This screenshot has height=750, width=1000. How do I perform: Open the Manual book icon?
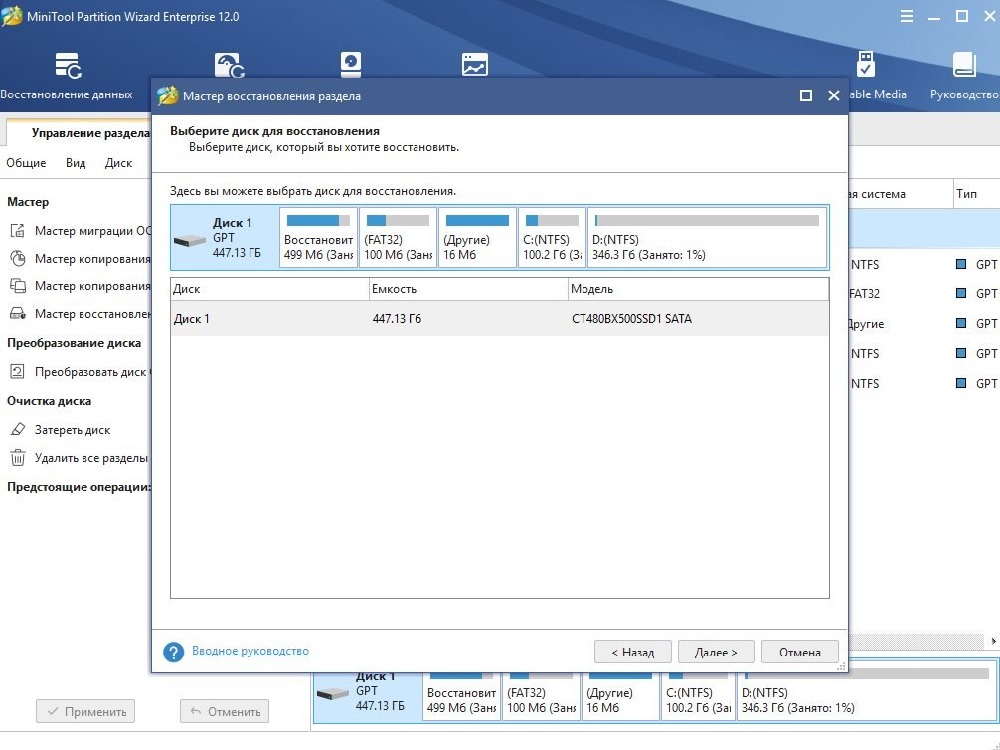coord(964,65)
